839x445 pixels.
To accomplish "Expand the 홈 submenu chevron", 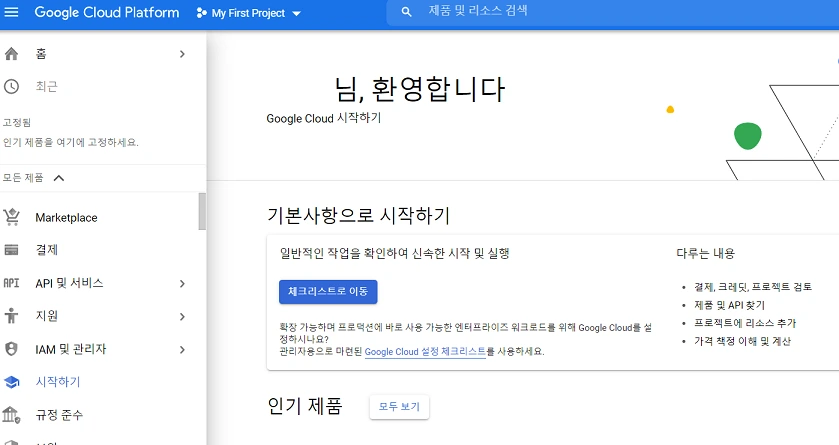I will tap(182, 54).
